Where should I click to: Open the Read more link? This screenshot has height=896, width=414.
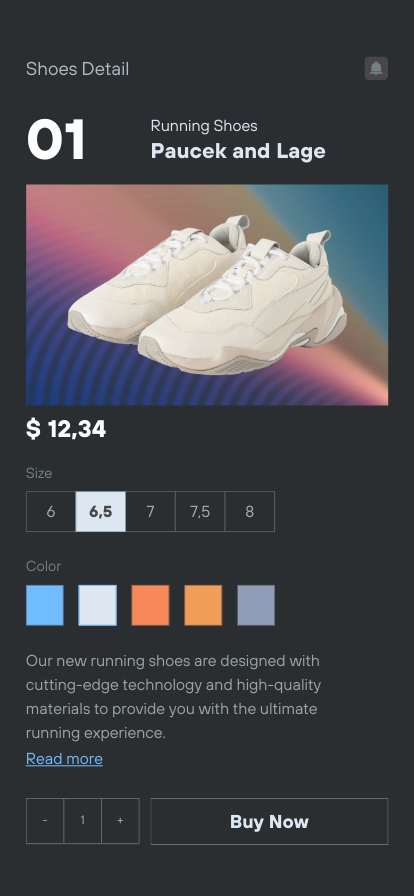(65, 759)
